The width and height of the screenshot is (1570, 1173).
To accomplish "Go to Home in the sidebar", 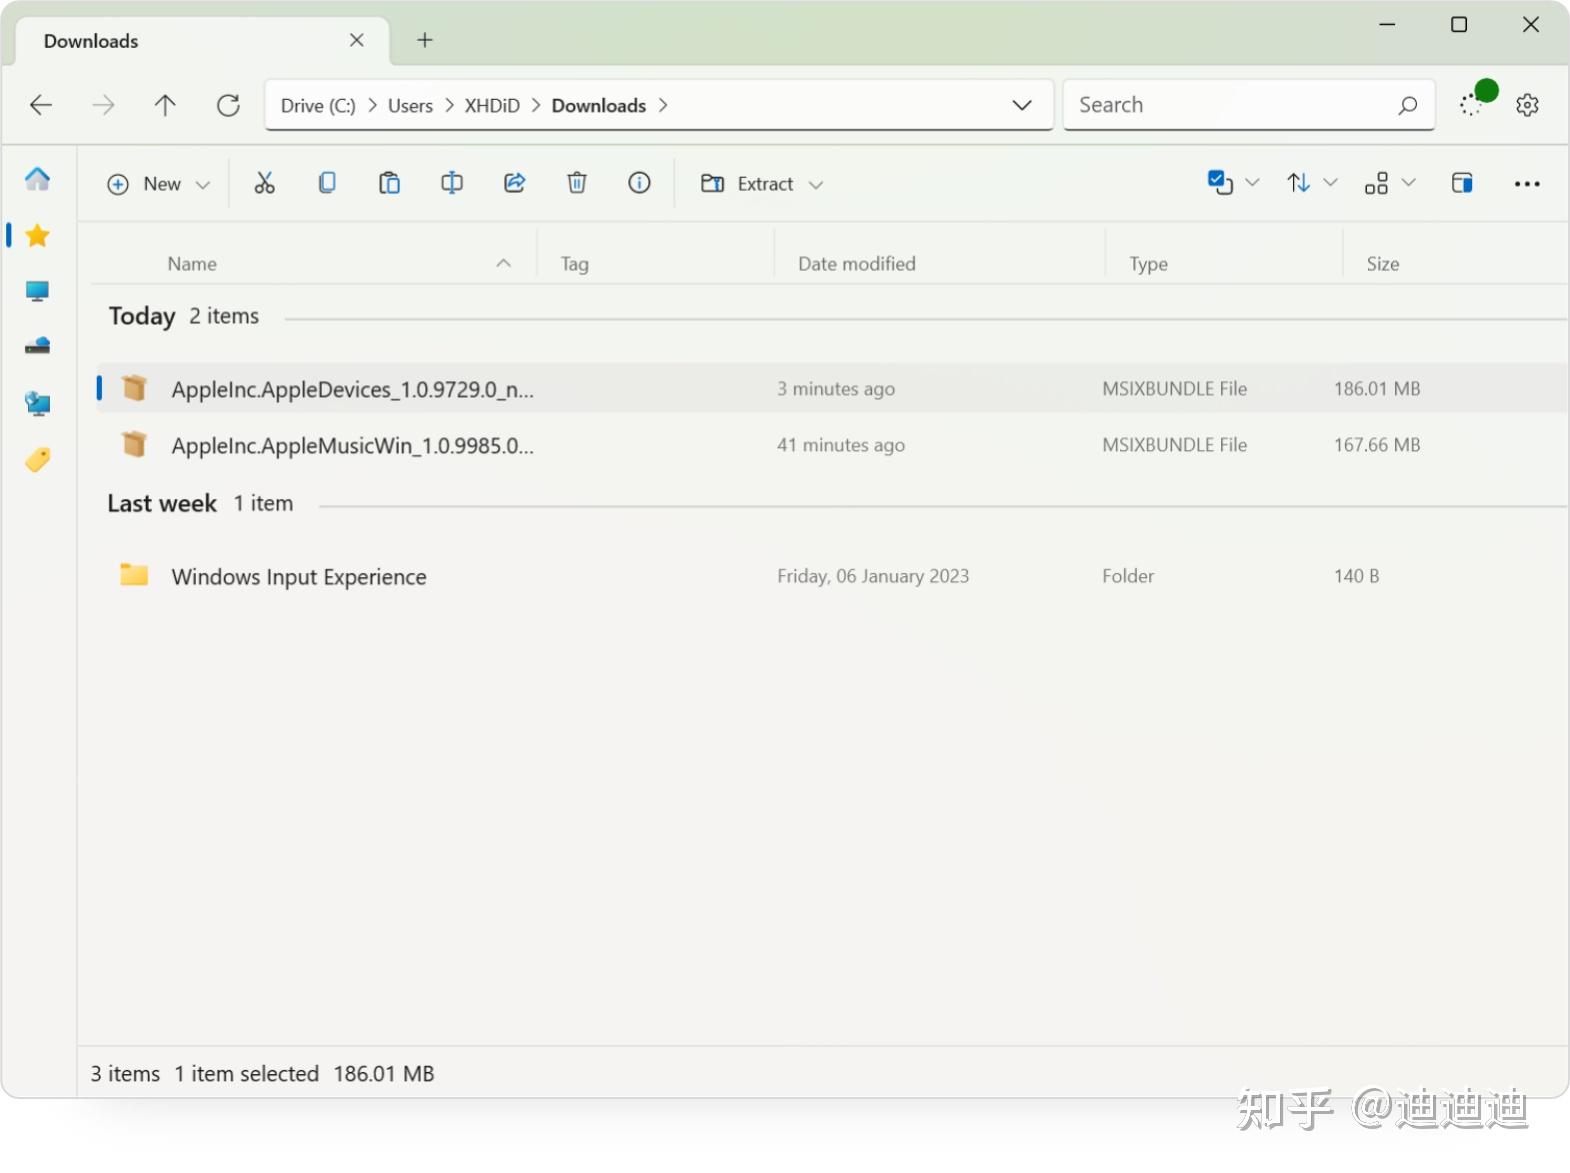I will click(x=37, y=179).
